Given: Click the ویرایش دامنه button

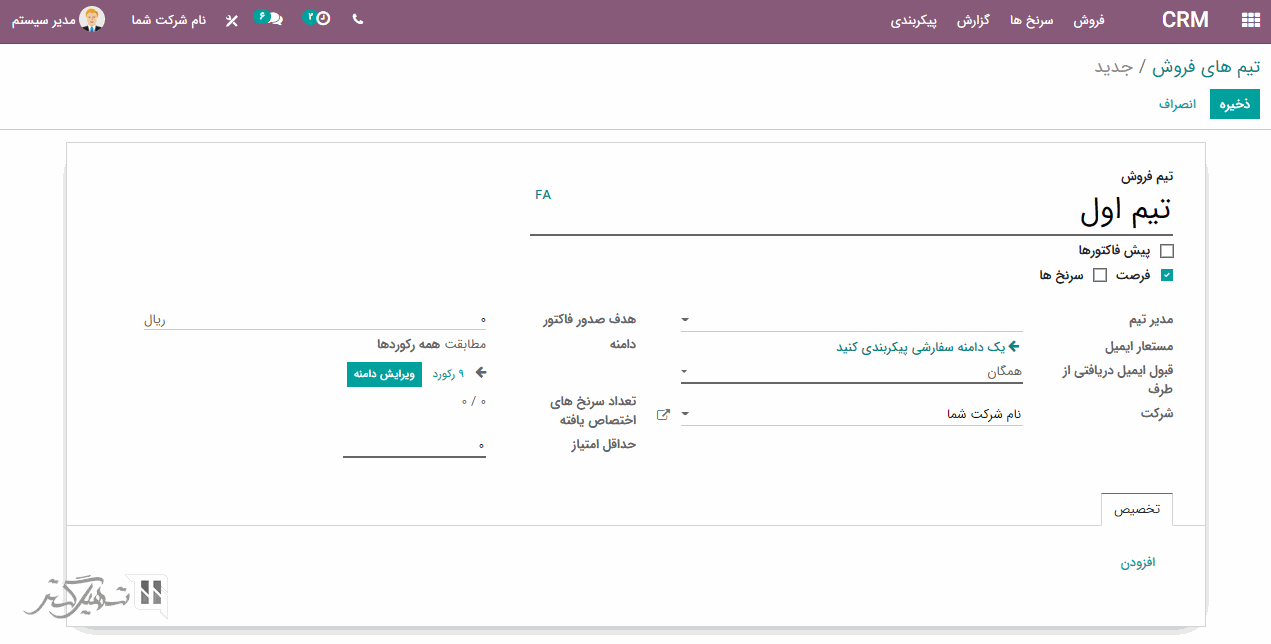Looking at the screenshot, I should [x=384, y=373].
